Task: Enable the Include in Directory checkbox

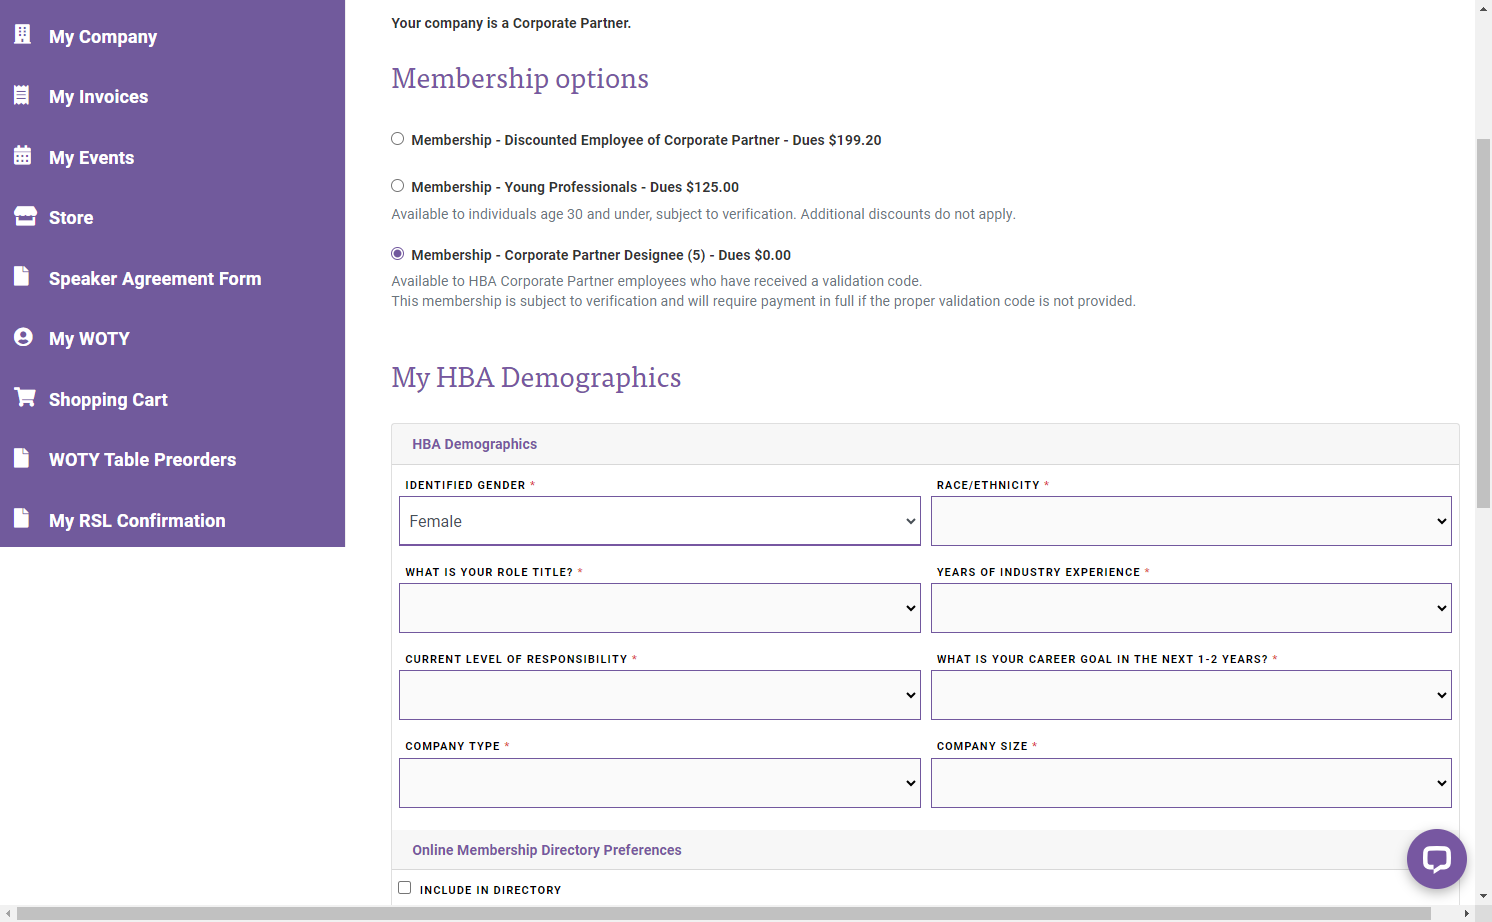Action: pyautogui.click(x=405, y=888)
